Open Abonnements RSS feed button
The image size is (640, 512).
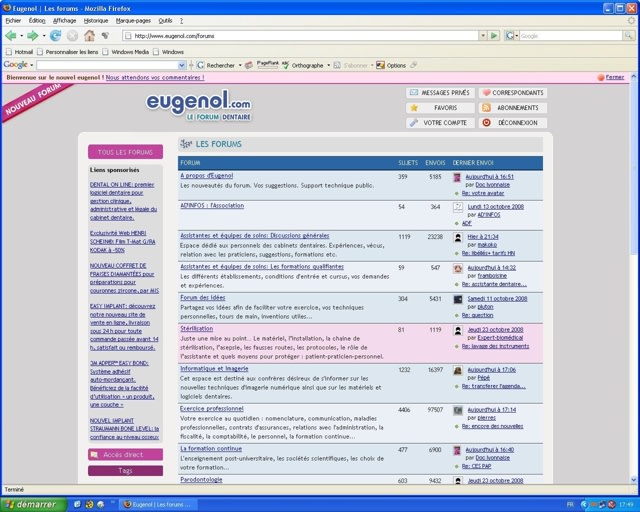(x=511, y=108)
